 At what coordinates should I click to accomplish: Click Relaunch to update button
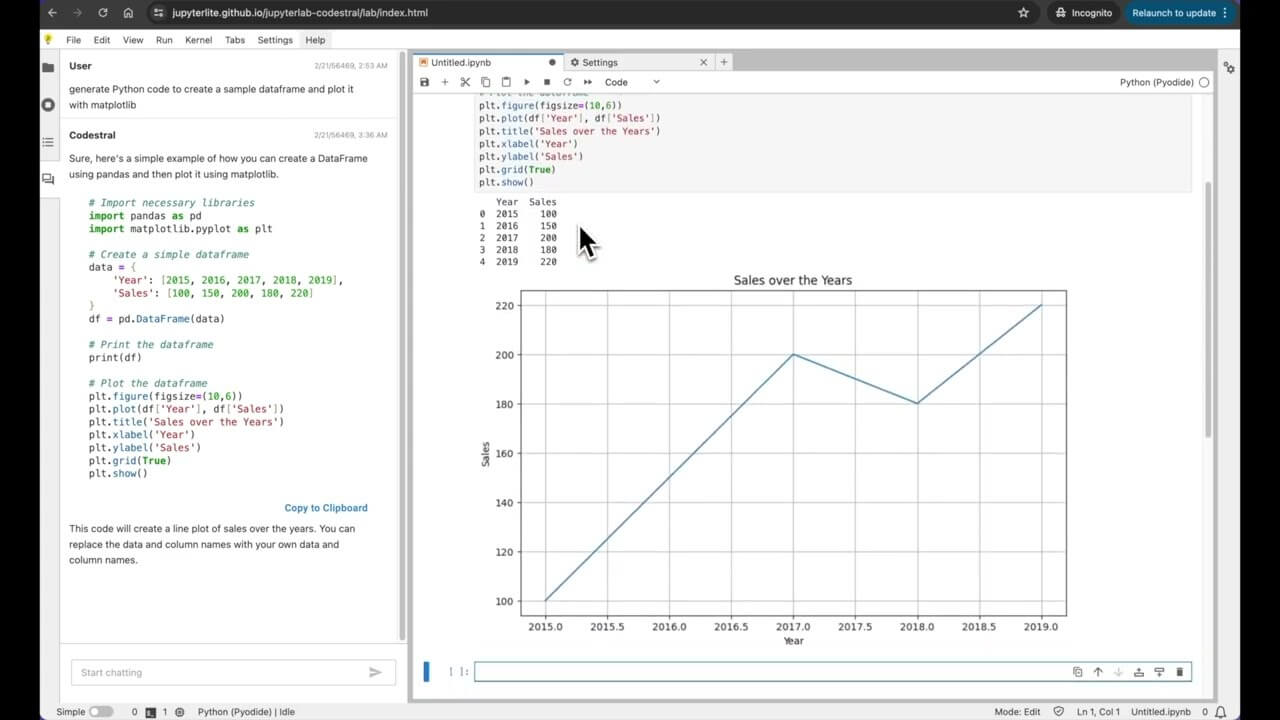1173,13
